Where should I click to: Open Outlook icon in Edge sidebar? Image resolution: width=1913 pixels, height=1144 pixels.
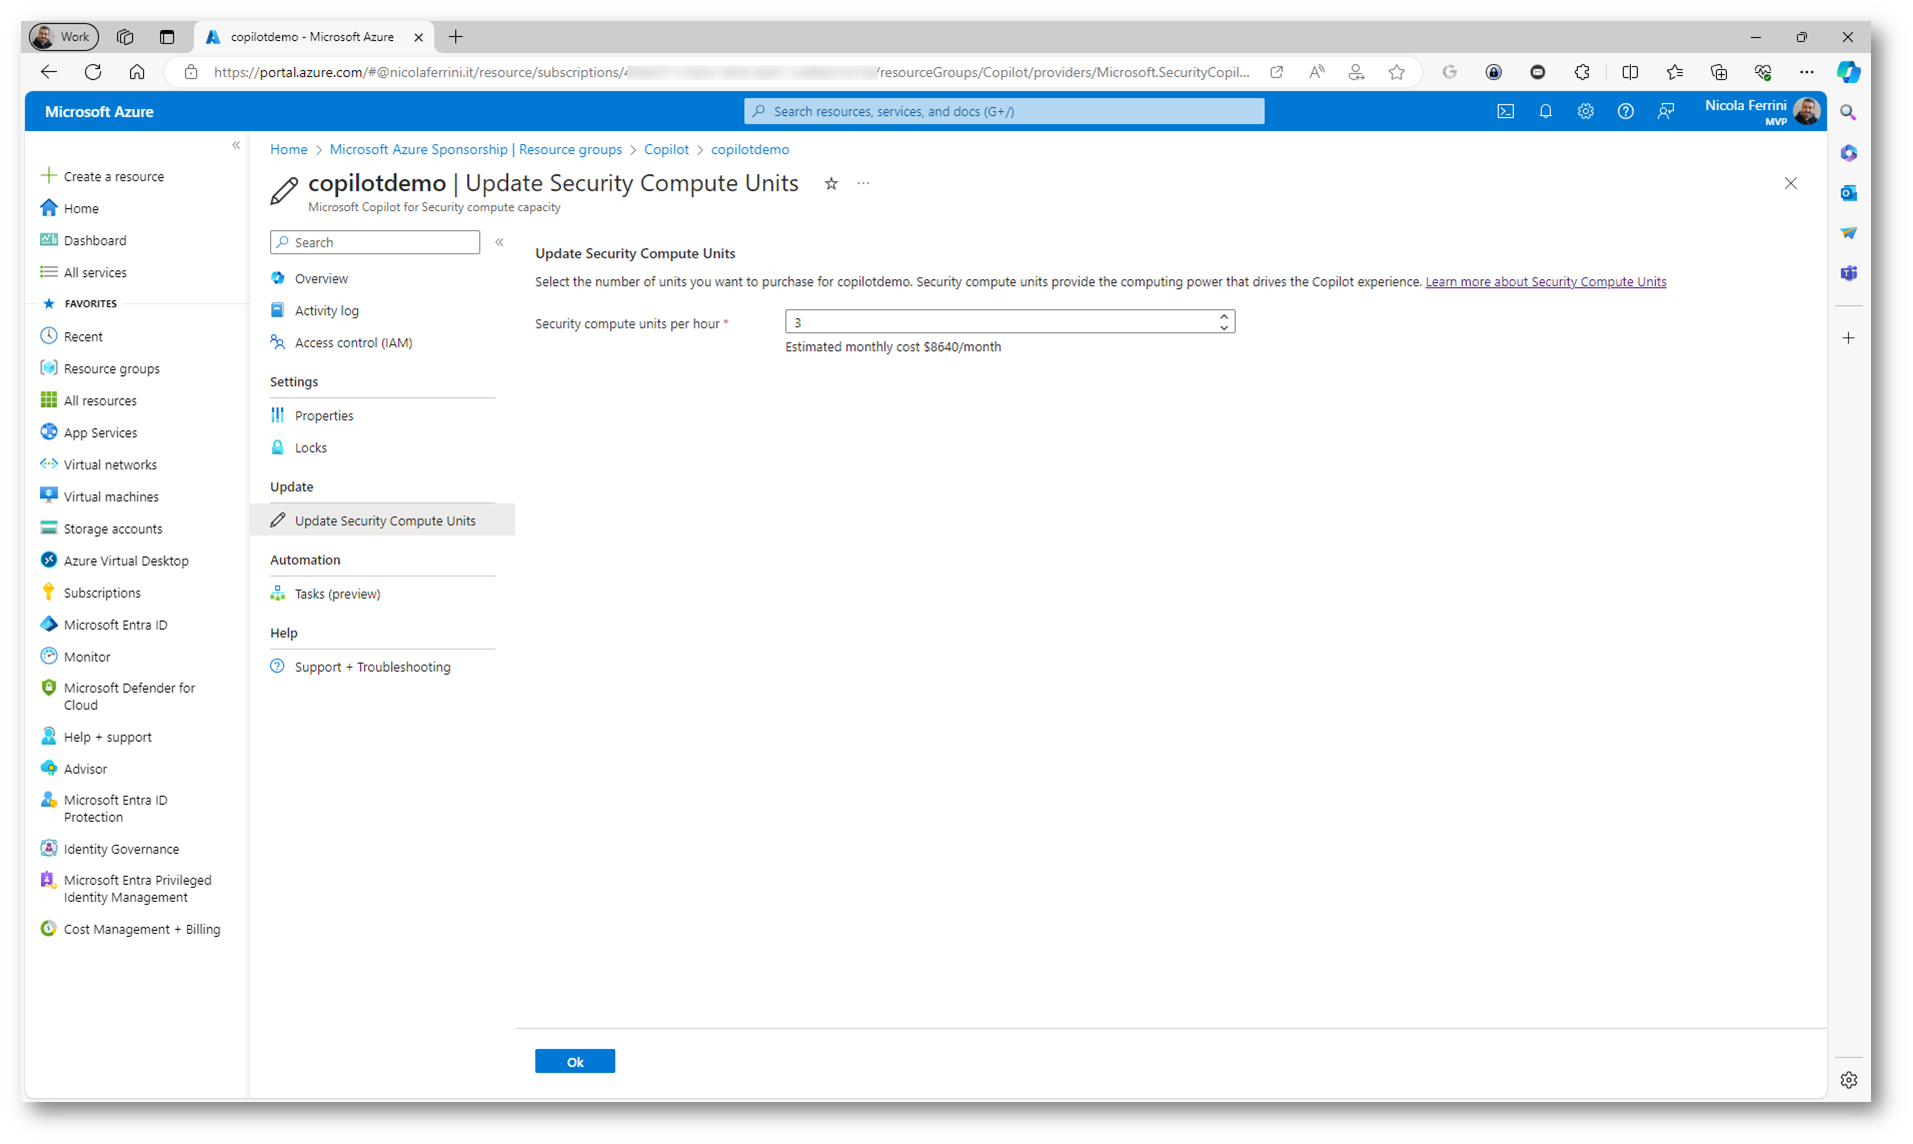click(x=1848, y=193)
